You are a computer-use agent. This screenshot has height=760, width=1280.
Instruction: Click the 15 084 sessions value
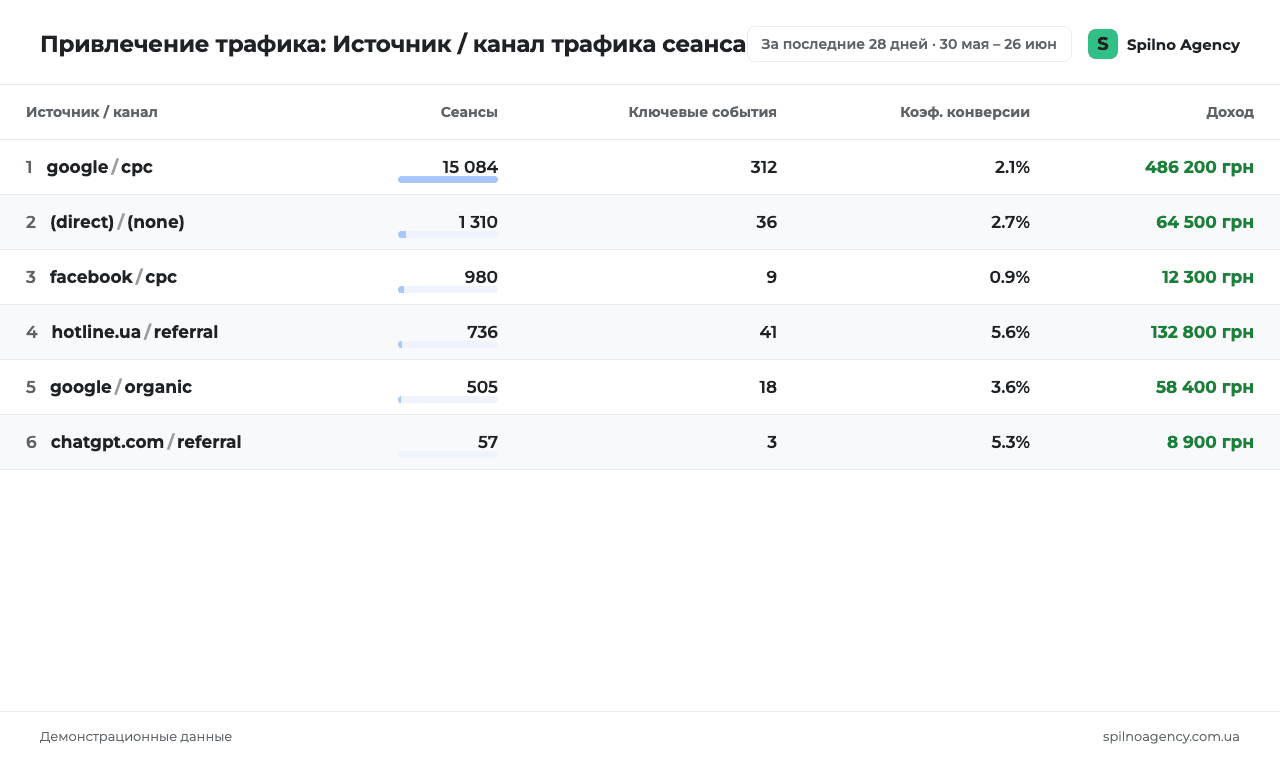point(470,167)
